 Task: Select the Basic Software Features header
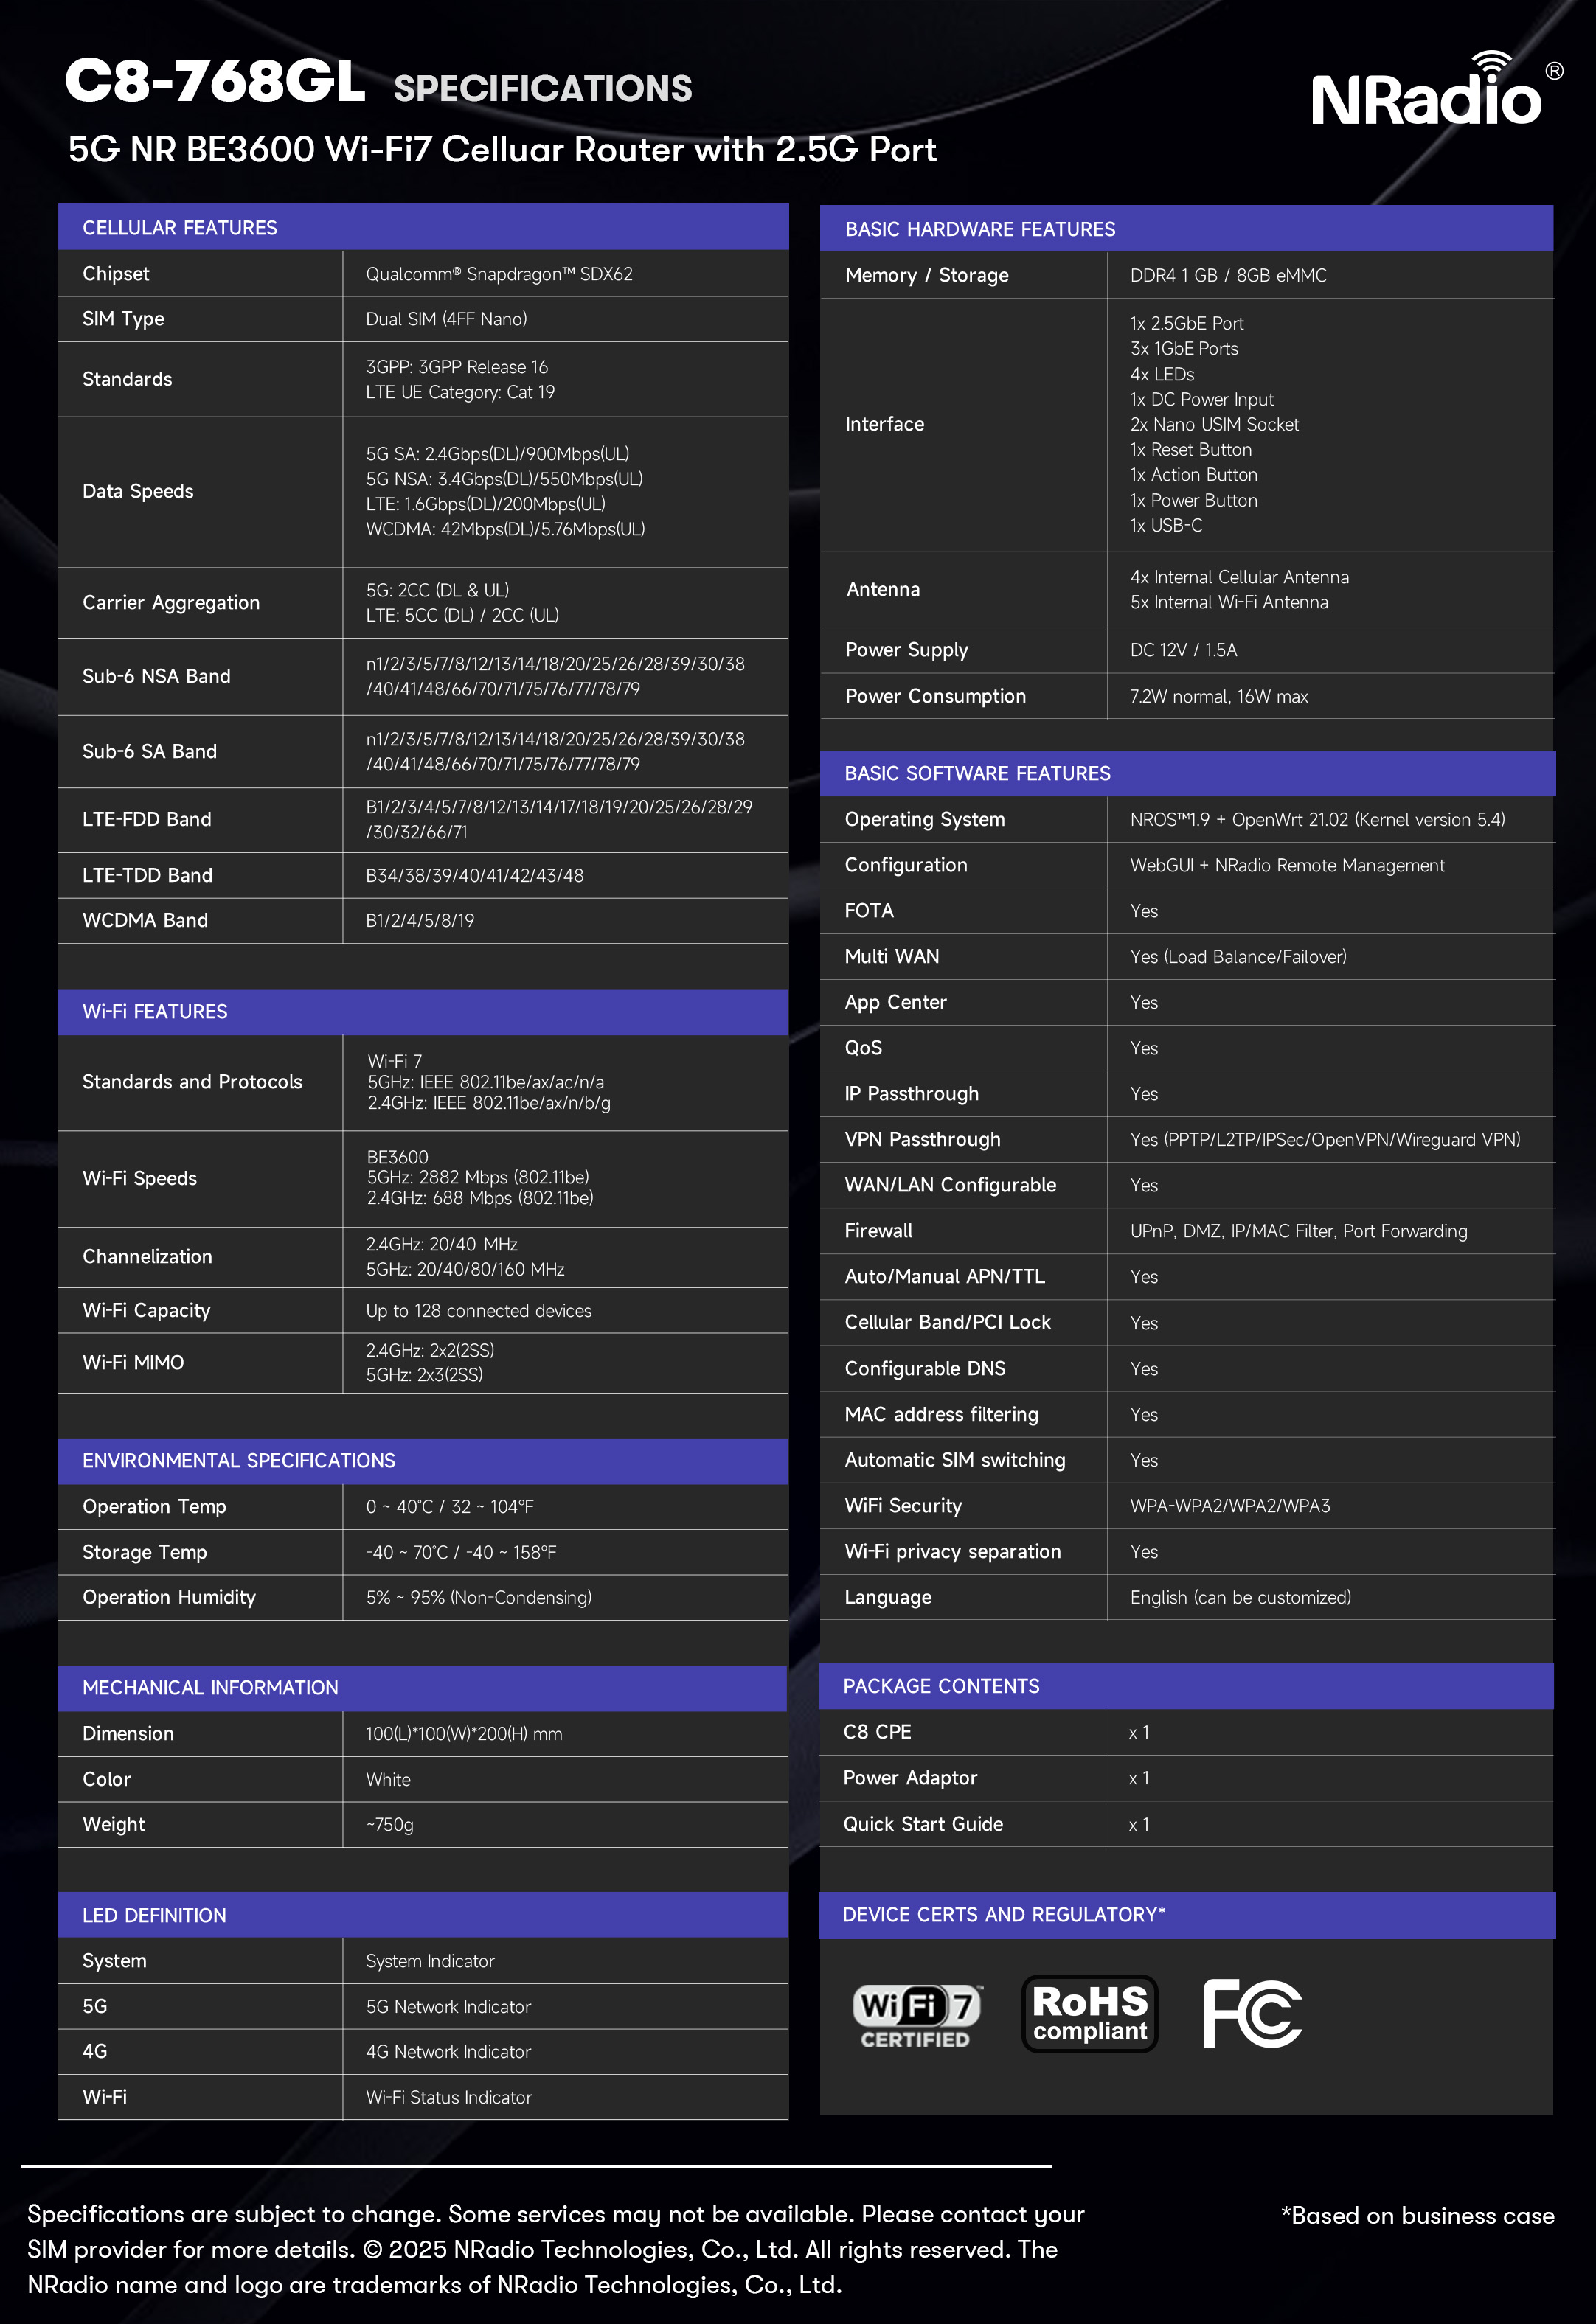[977, 773]
